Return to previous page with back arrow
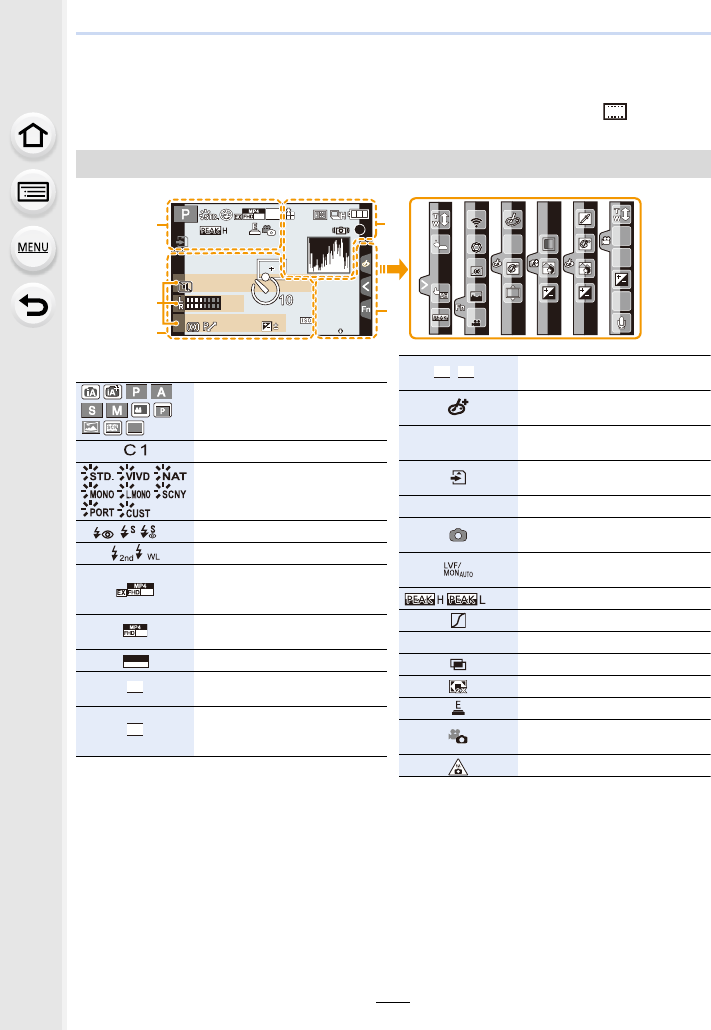Viewport: 711px width, 1030px height. tap(33, 305)
